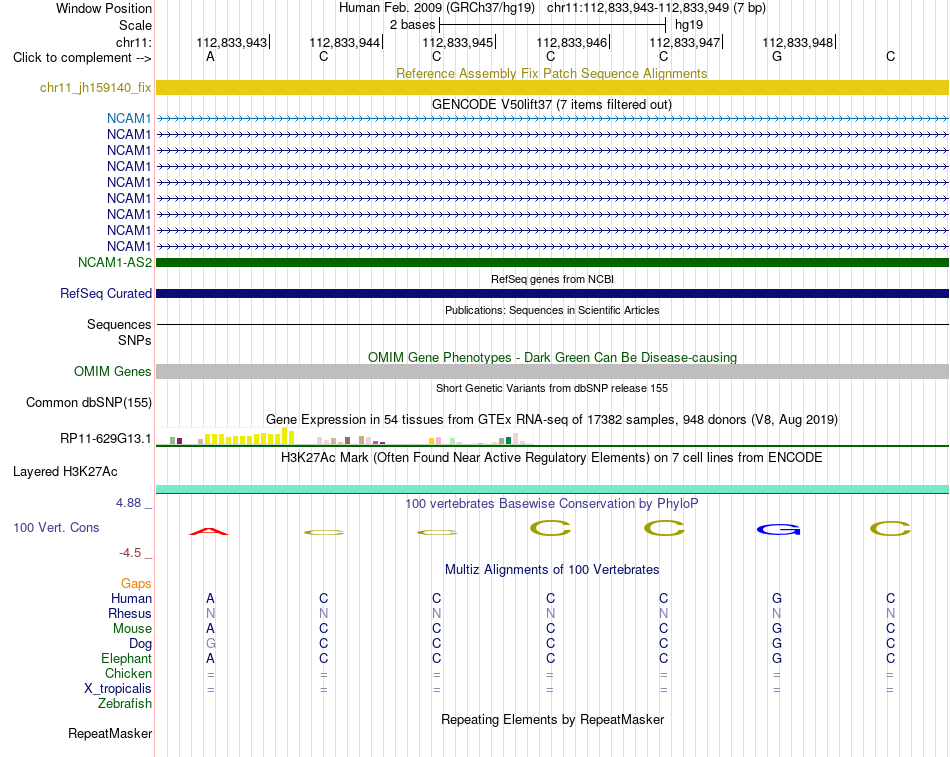Click the Mouse alignment row label
The image size is (950, 757).
point(132,629)
